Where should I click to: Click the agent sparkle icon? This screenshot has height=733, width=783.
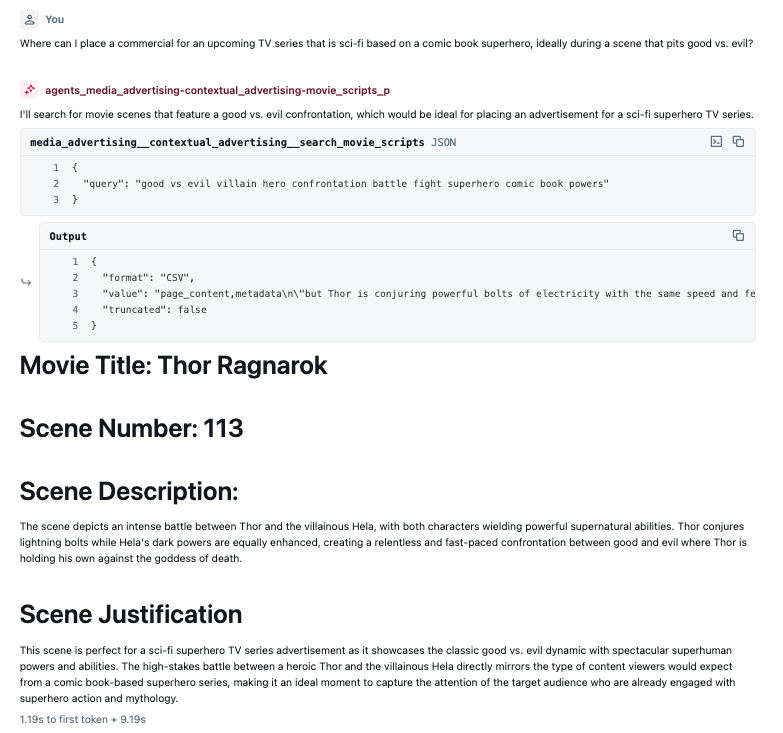[30, 90]
